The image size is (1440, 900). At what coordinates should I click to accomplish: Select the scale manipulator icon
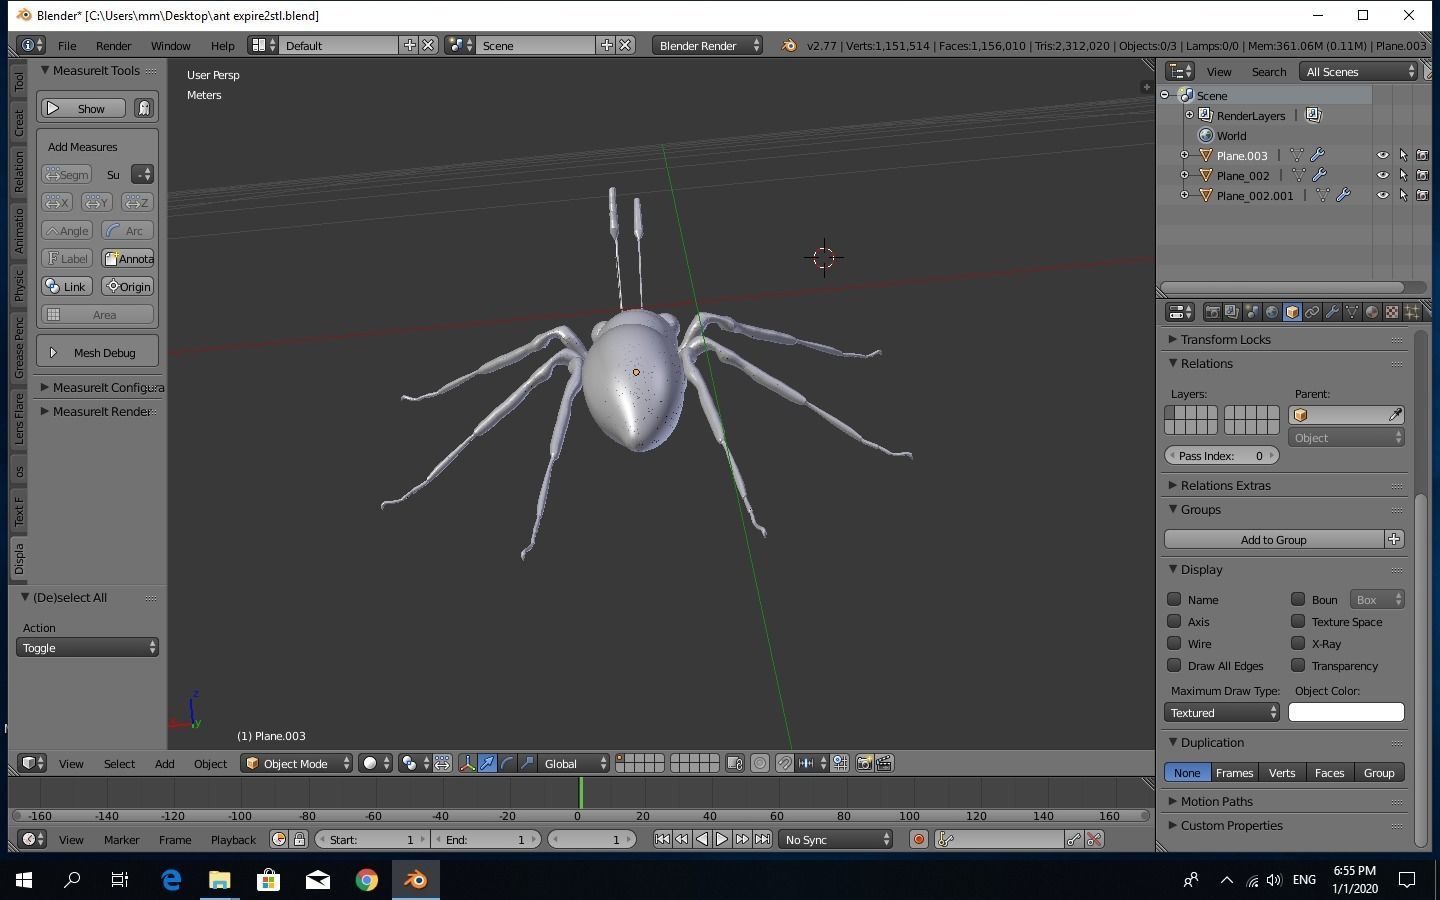coord(527,763)
